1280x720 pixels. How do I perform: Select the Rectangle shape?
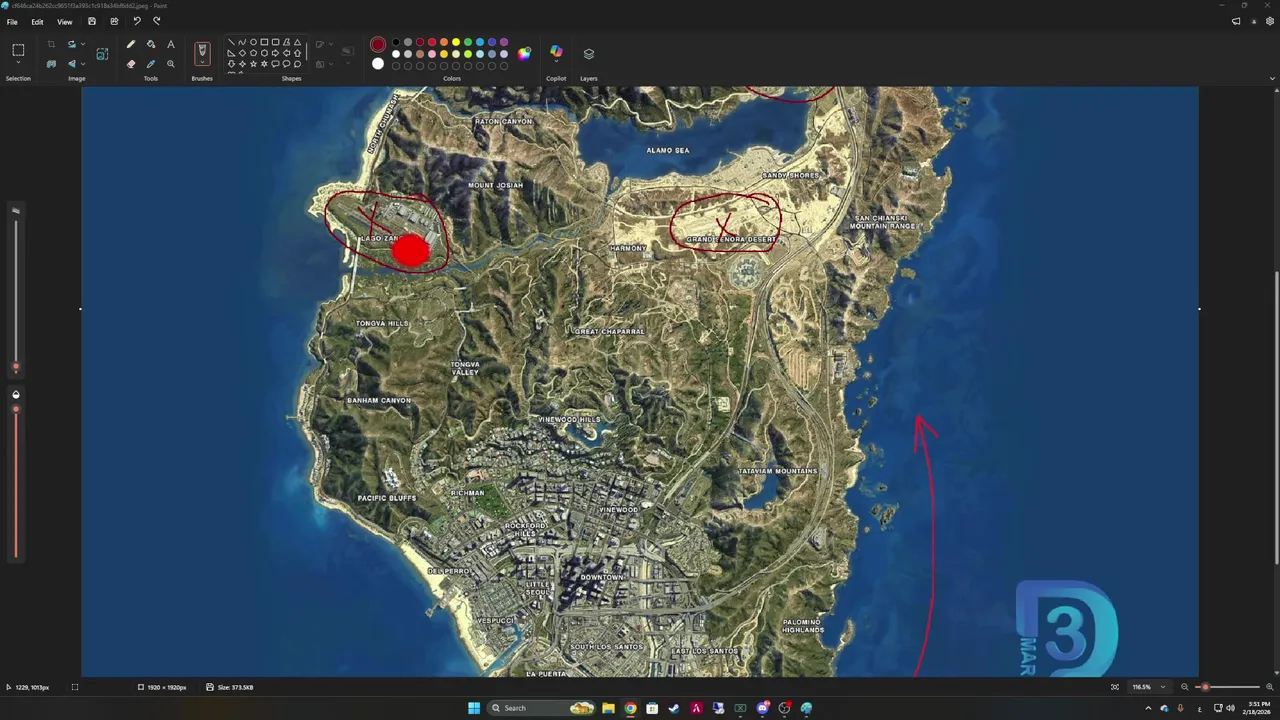click(264, 42)
